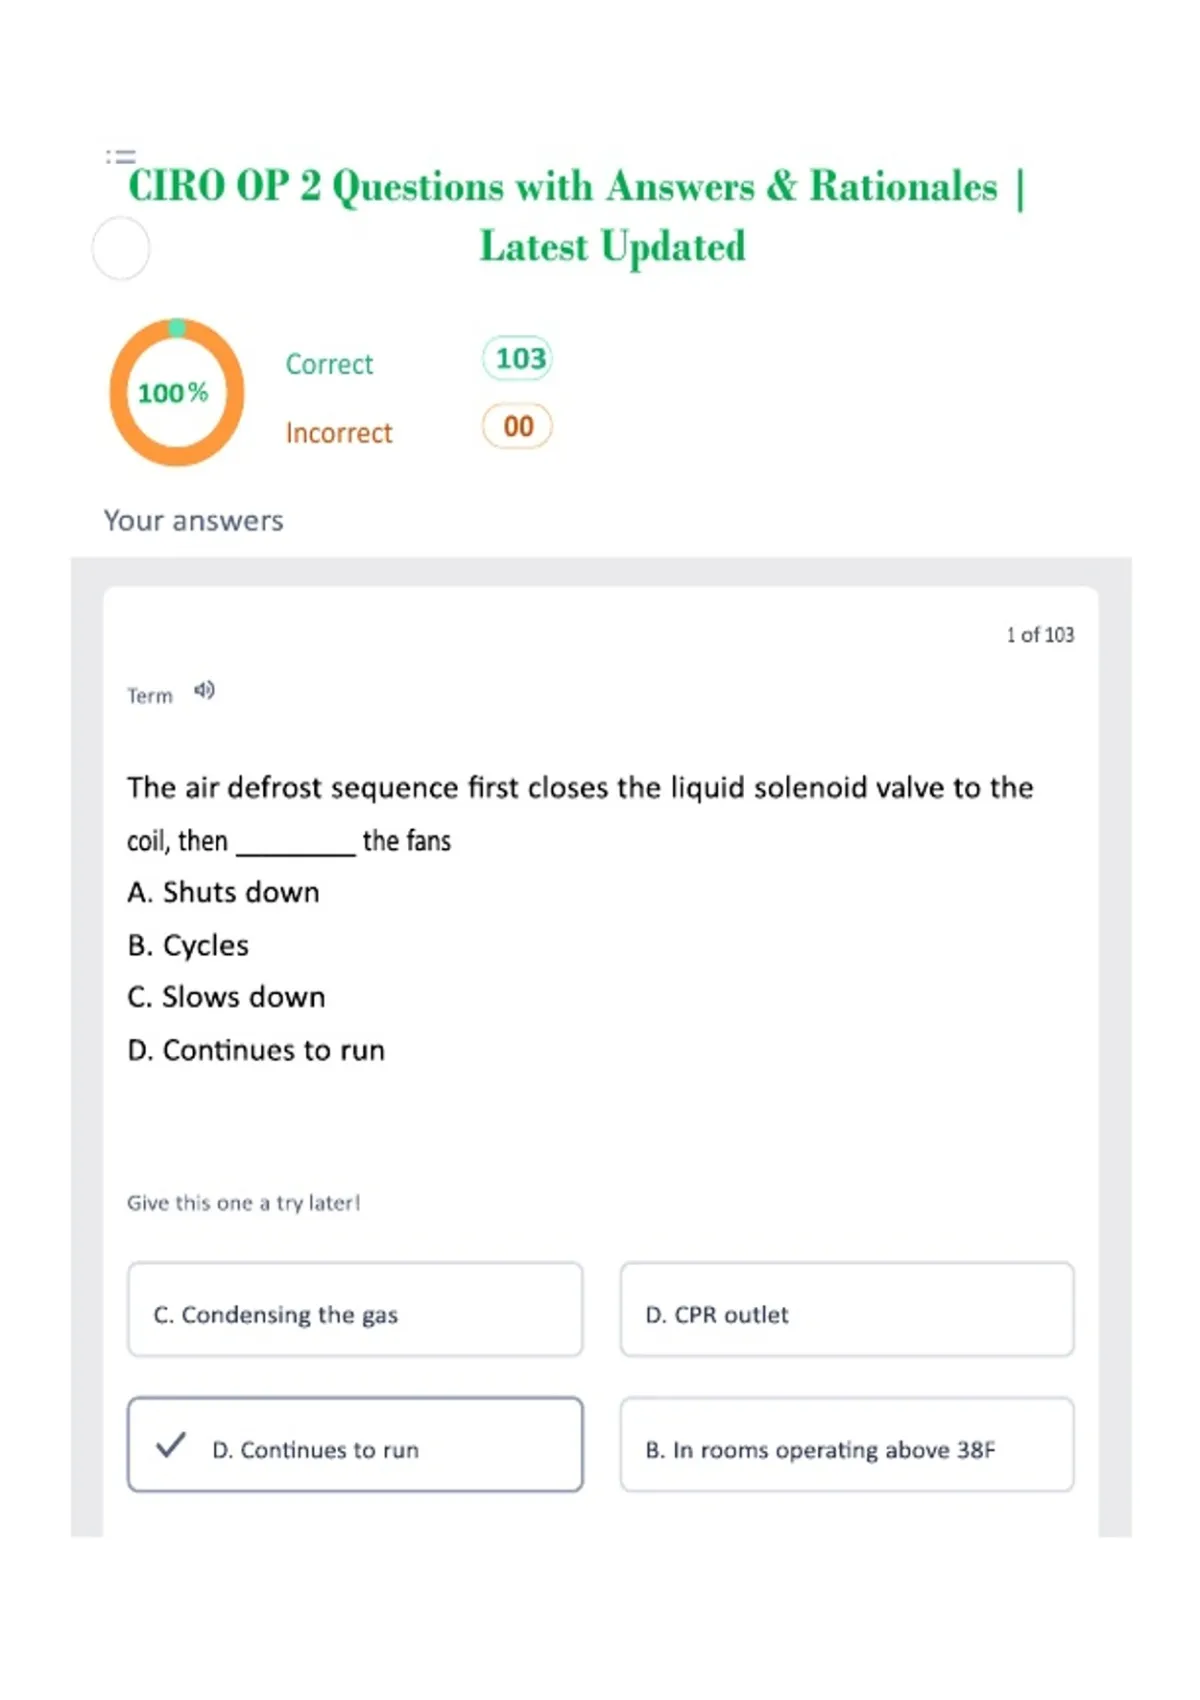Click the Incorrect label

click(339, 433)
